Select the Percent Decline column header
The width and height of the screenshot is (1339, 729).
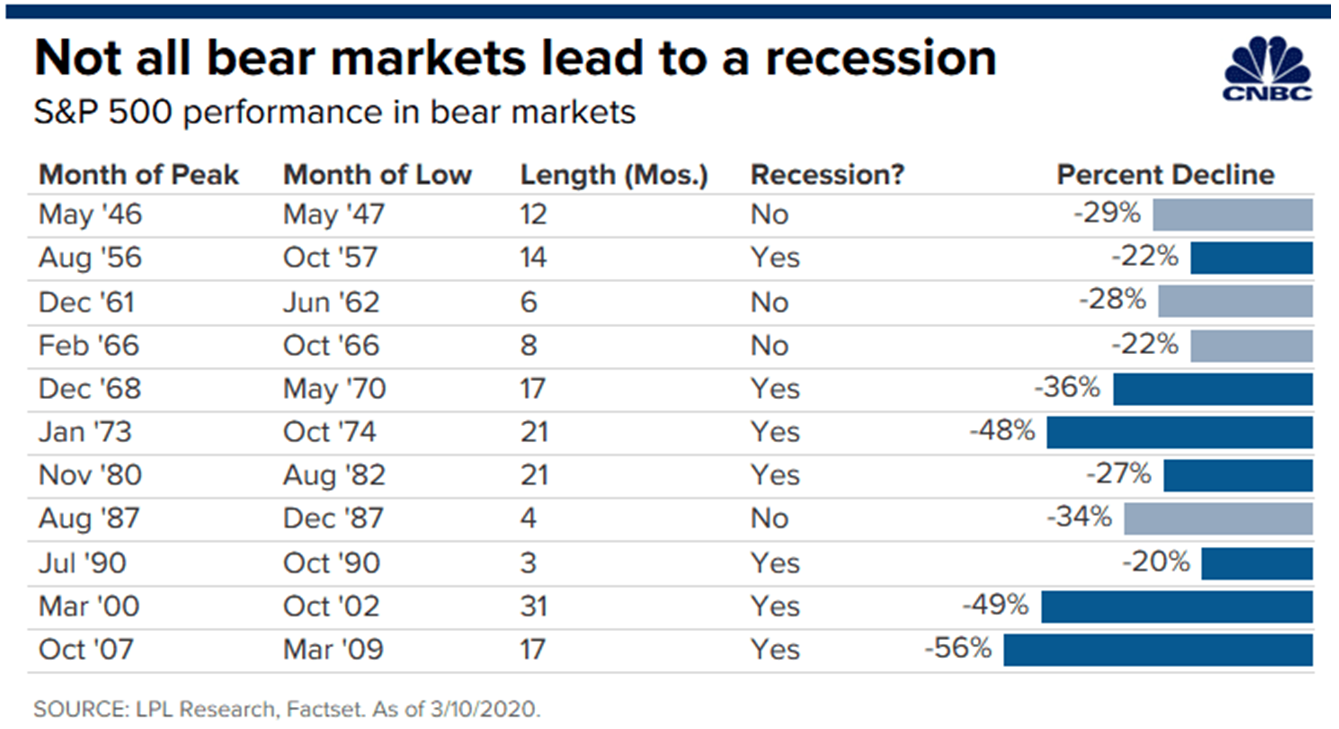pyautogui.click(x=1166, y=175)
